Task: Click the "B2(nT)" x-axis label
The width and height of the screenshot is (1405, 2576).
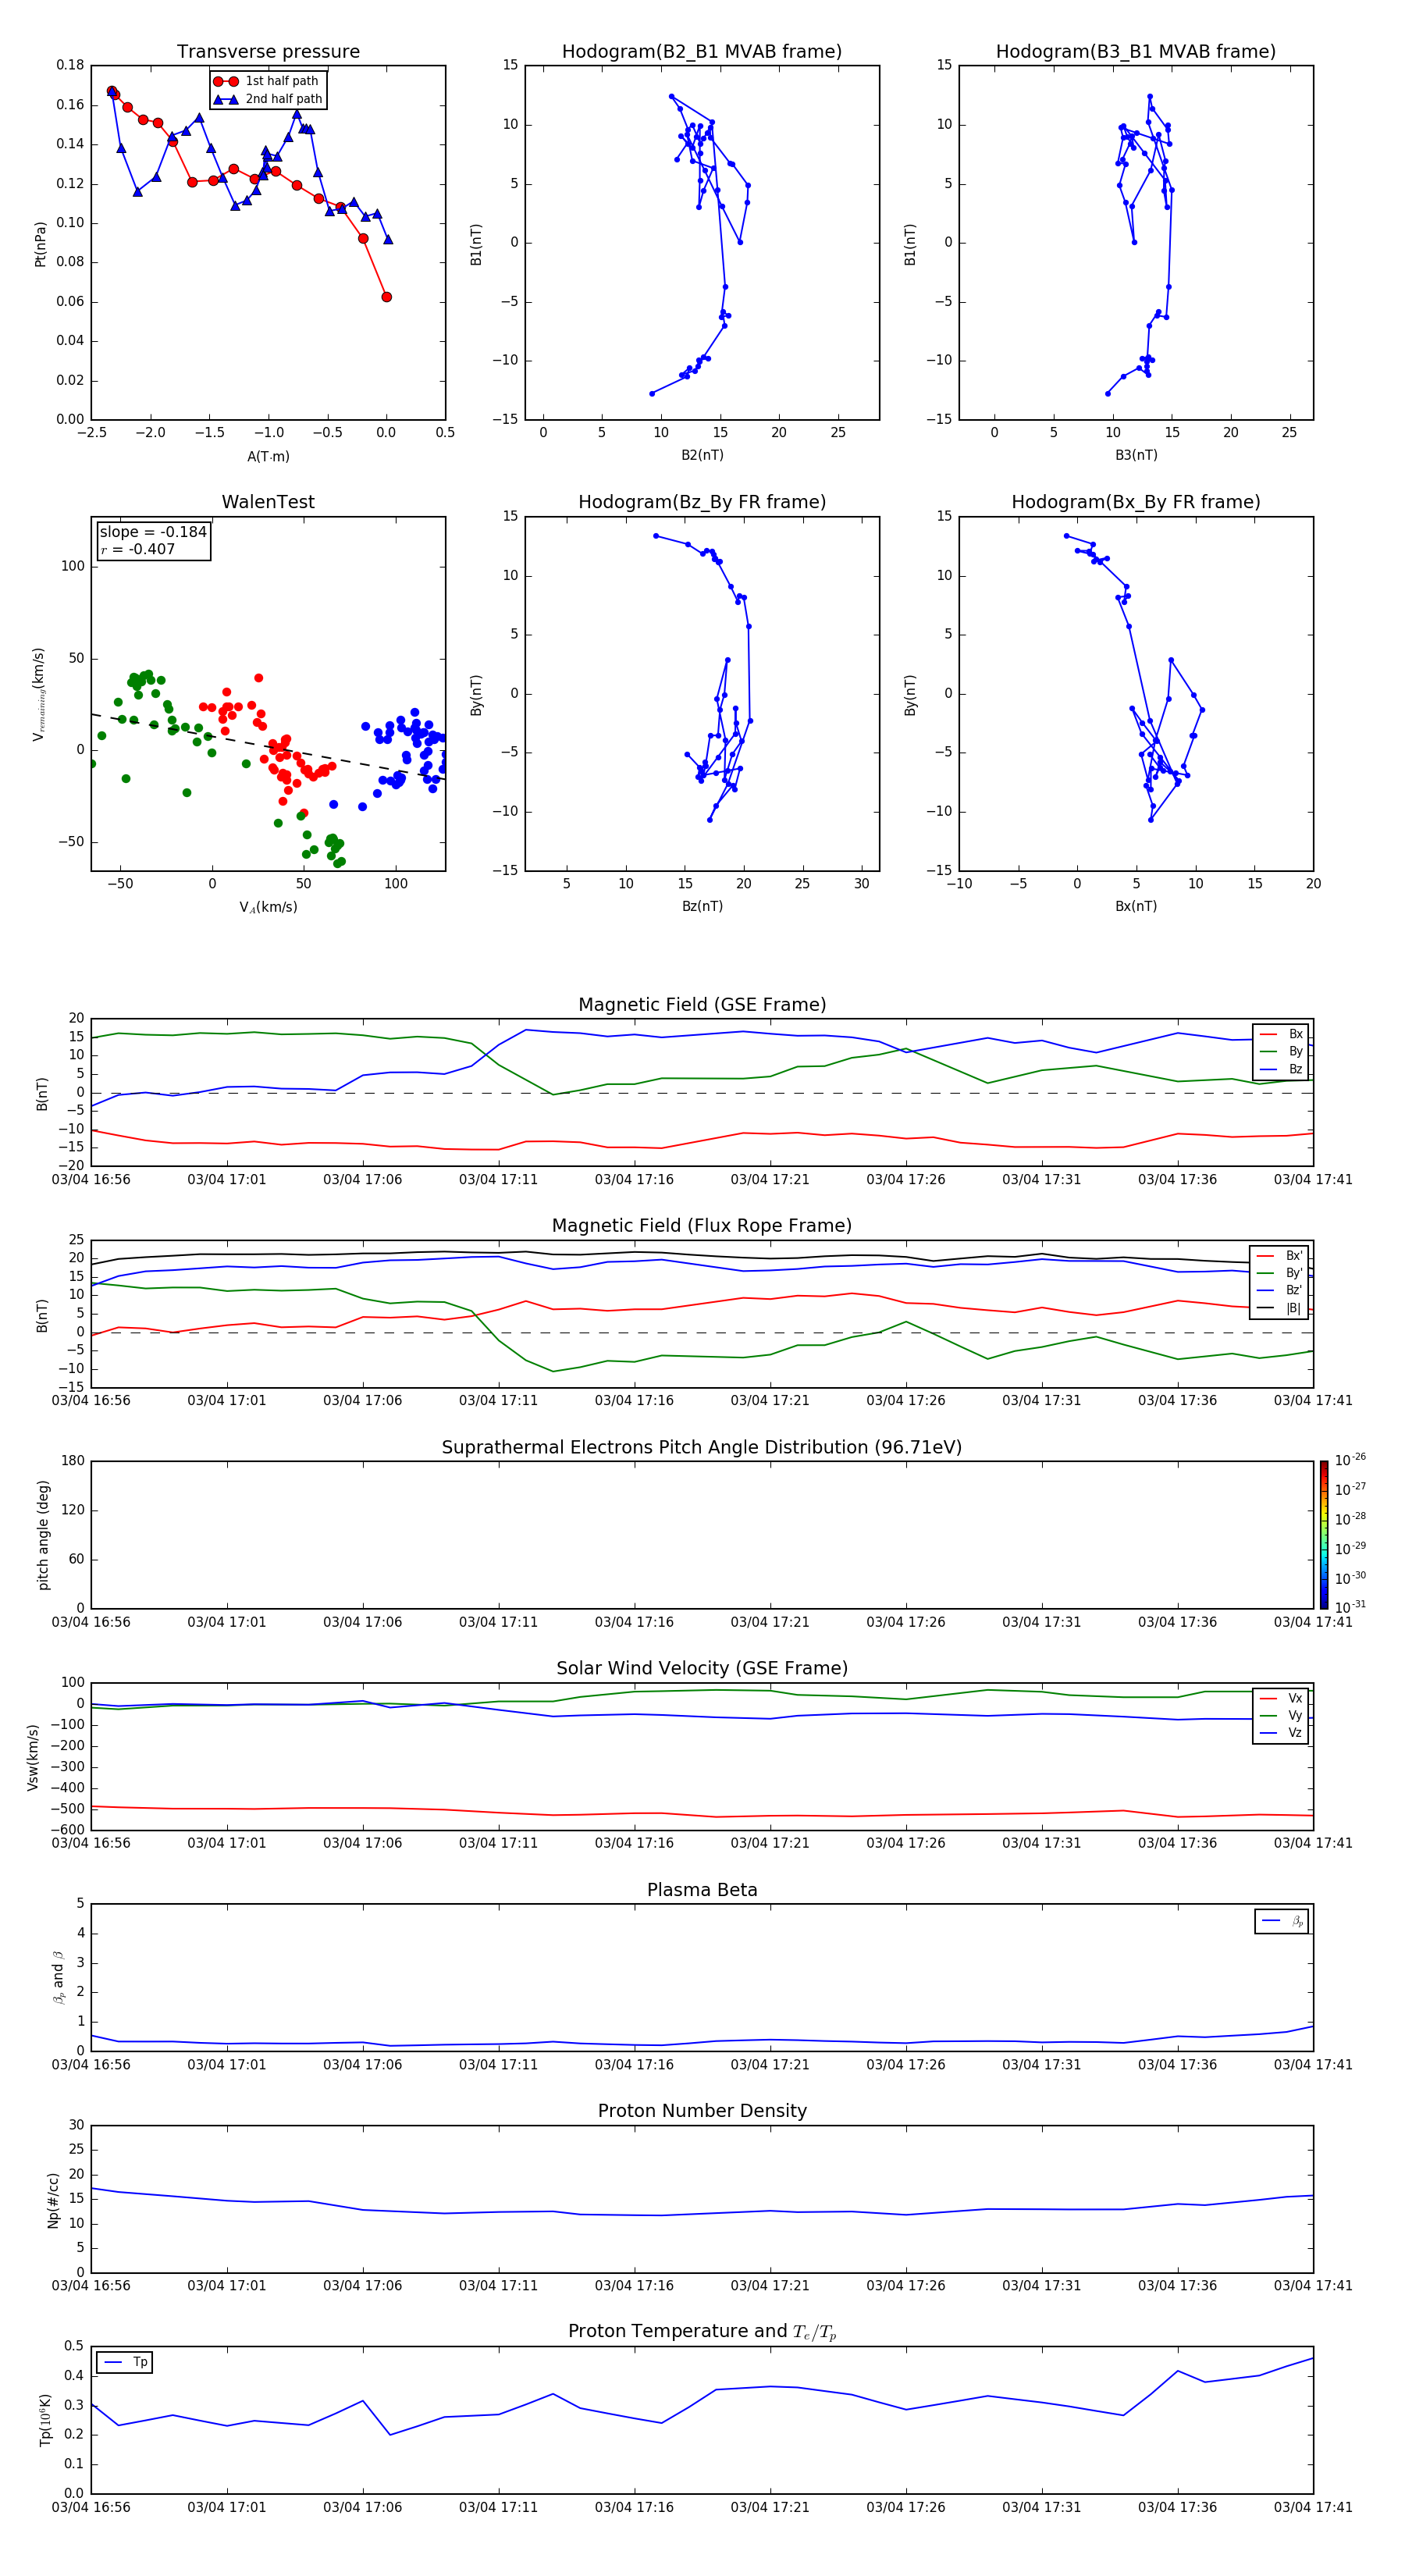Action: pos(702,455)
